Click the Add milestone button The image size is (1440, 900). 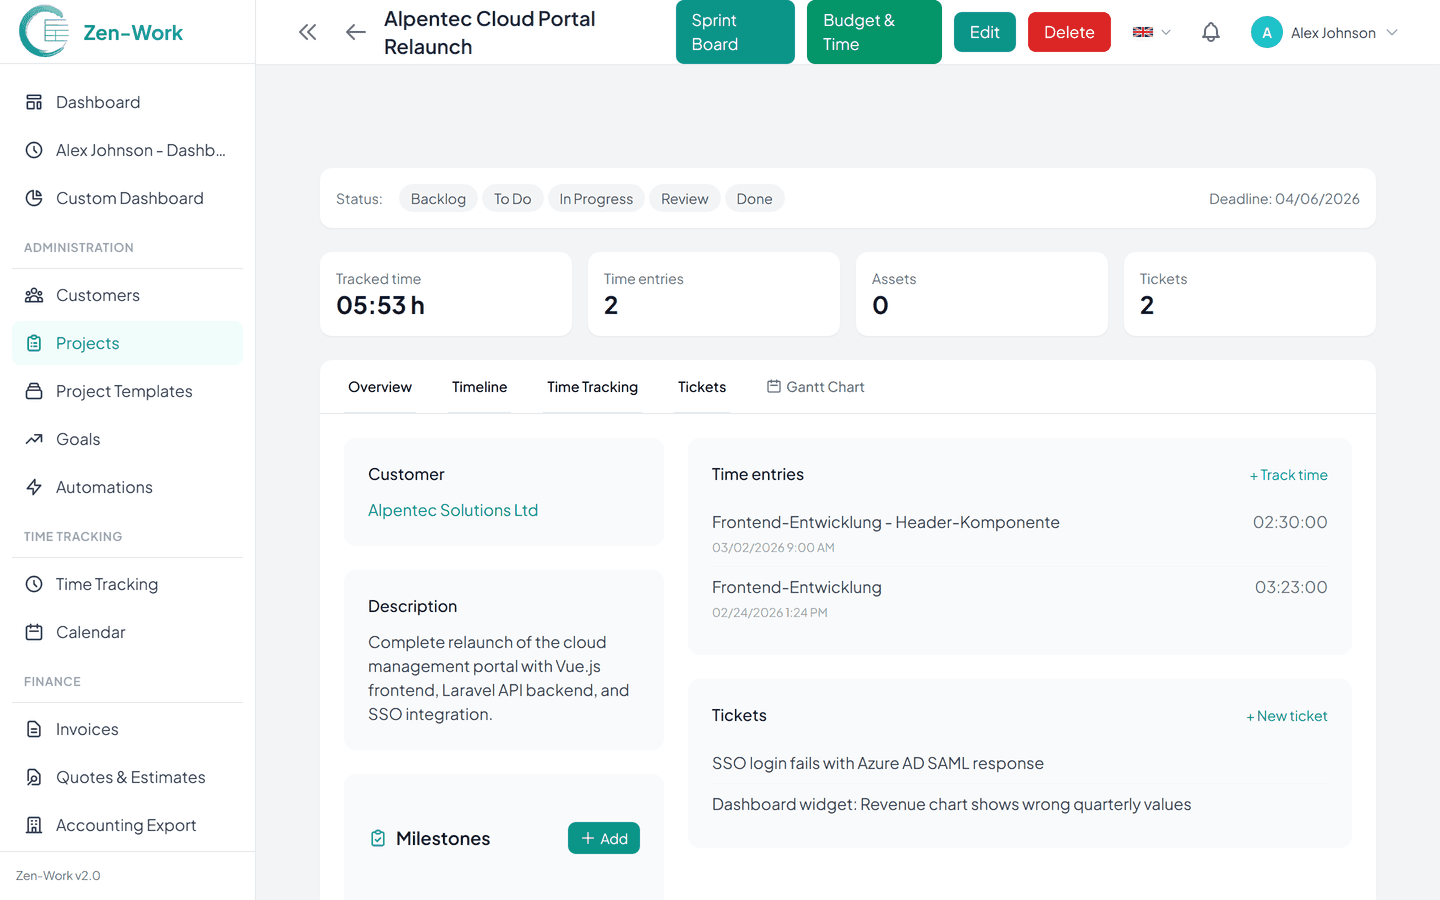click(x=604, y=838)
